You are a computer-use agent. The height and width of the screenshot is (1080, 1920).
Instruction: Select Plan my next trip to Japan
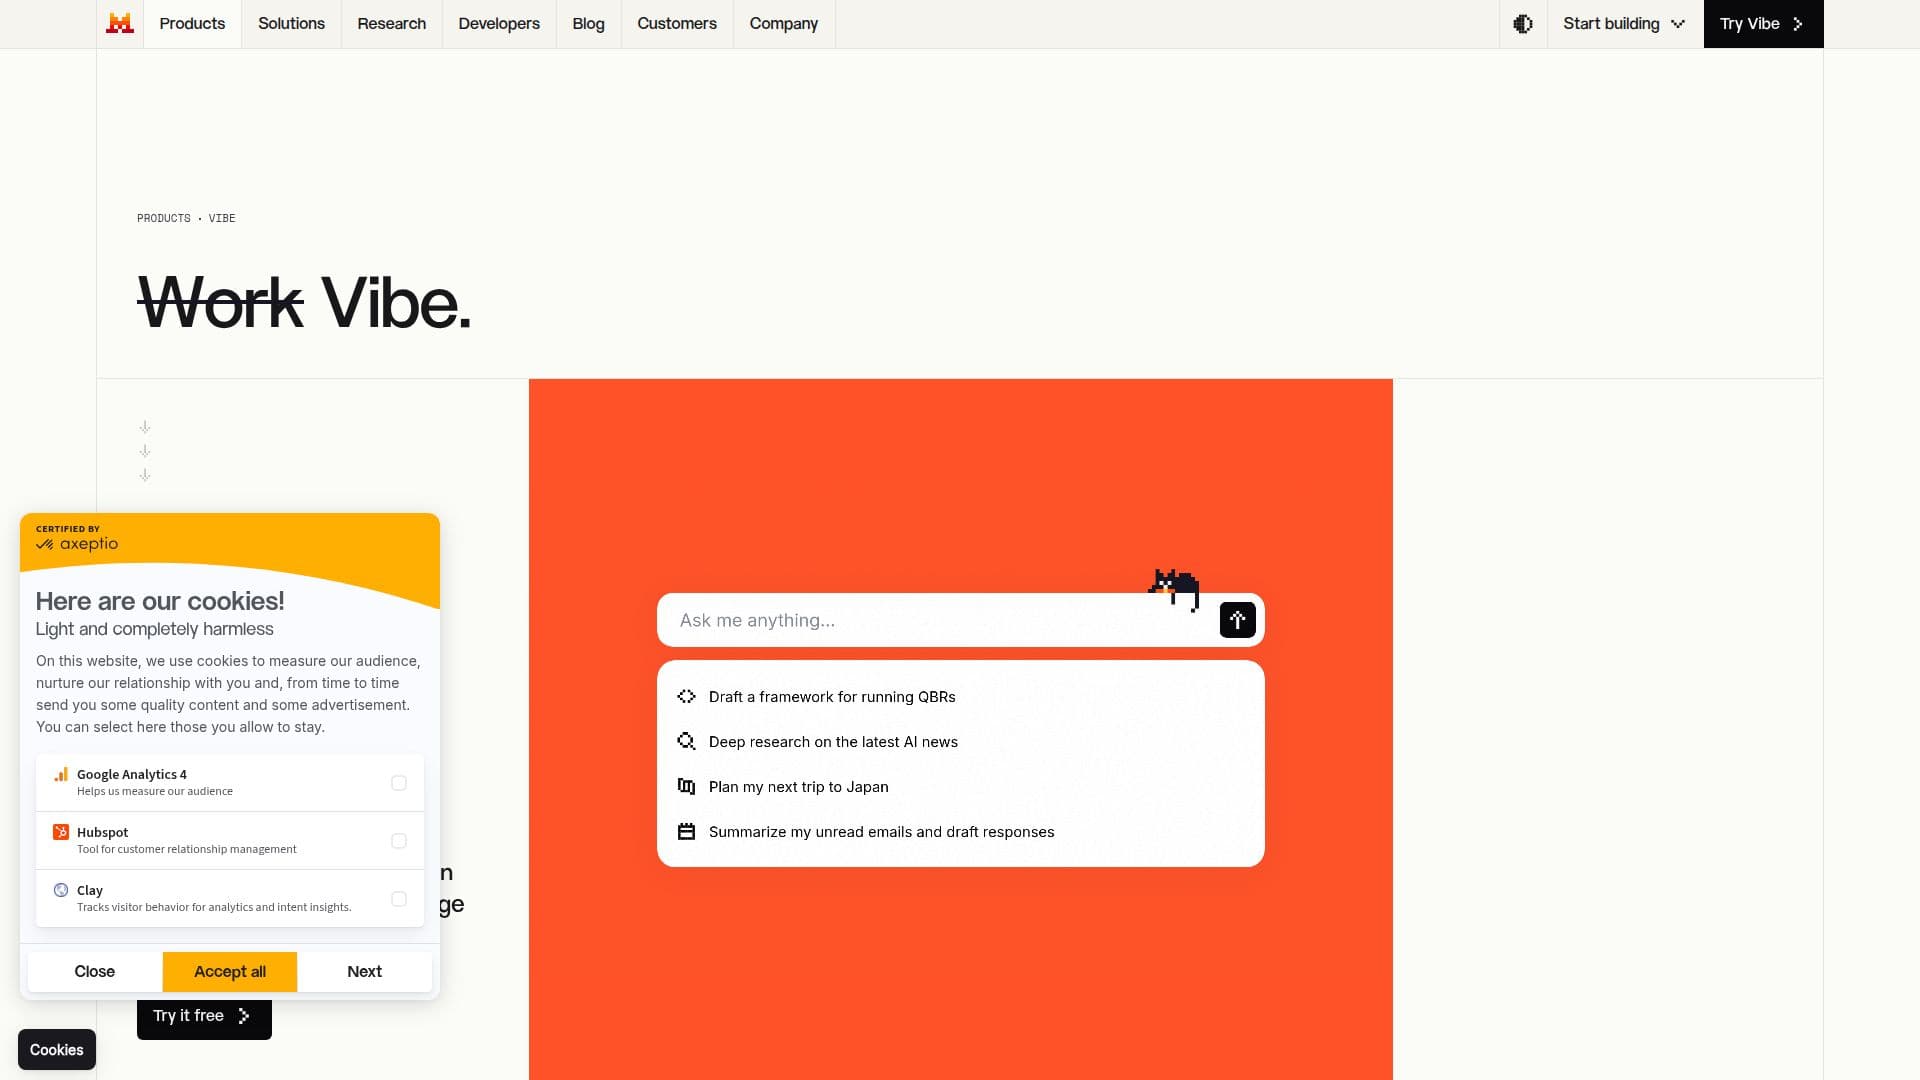click(960, 787)
